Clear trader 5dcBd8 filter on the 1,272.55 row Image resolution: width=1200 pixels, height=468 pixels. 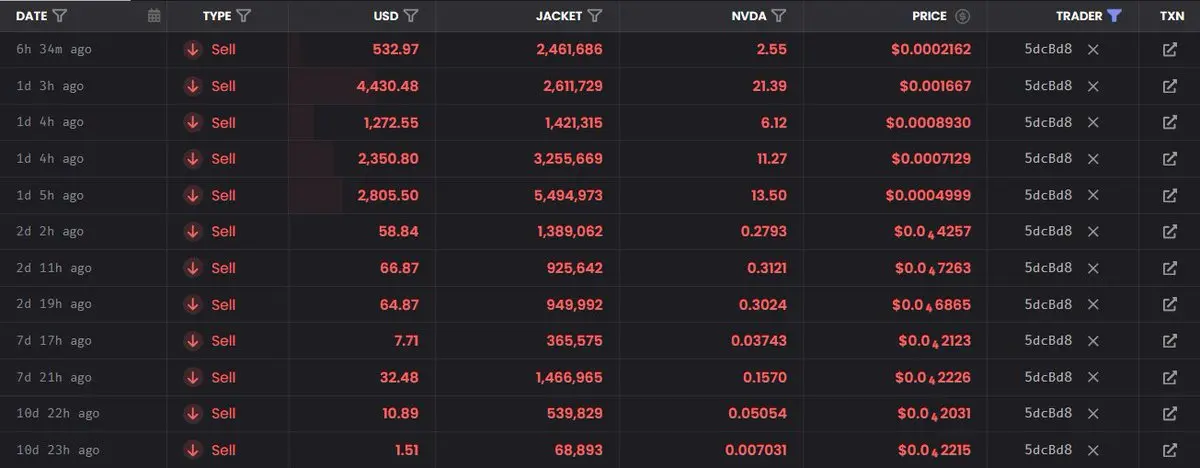point(1093,122)
